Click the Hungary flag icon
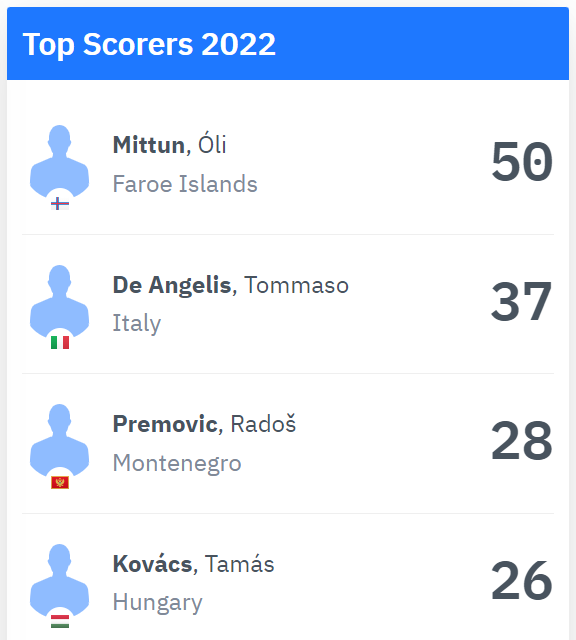This screenshot has width=576, height=640. coord(60,622)
